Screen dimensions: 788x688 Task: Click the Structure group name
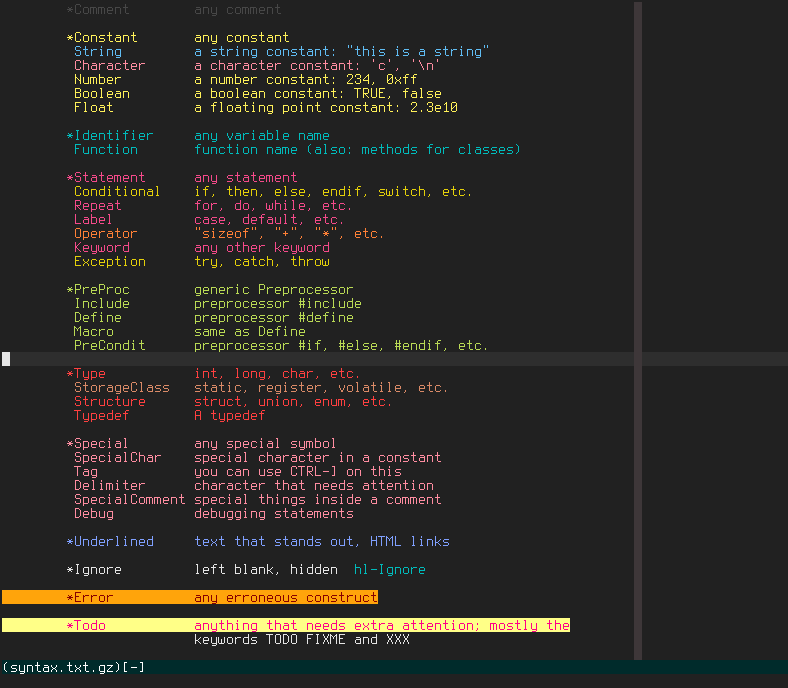(110, 402)
